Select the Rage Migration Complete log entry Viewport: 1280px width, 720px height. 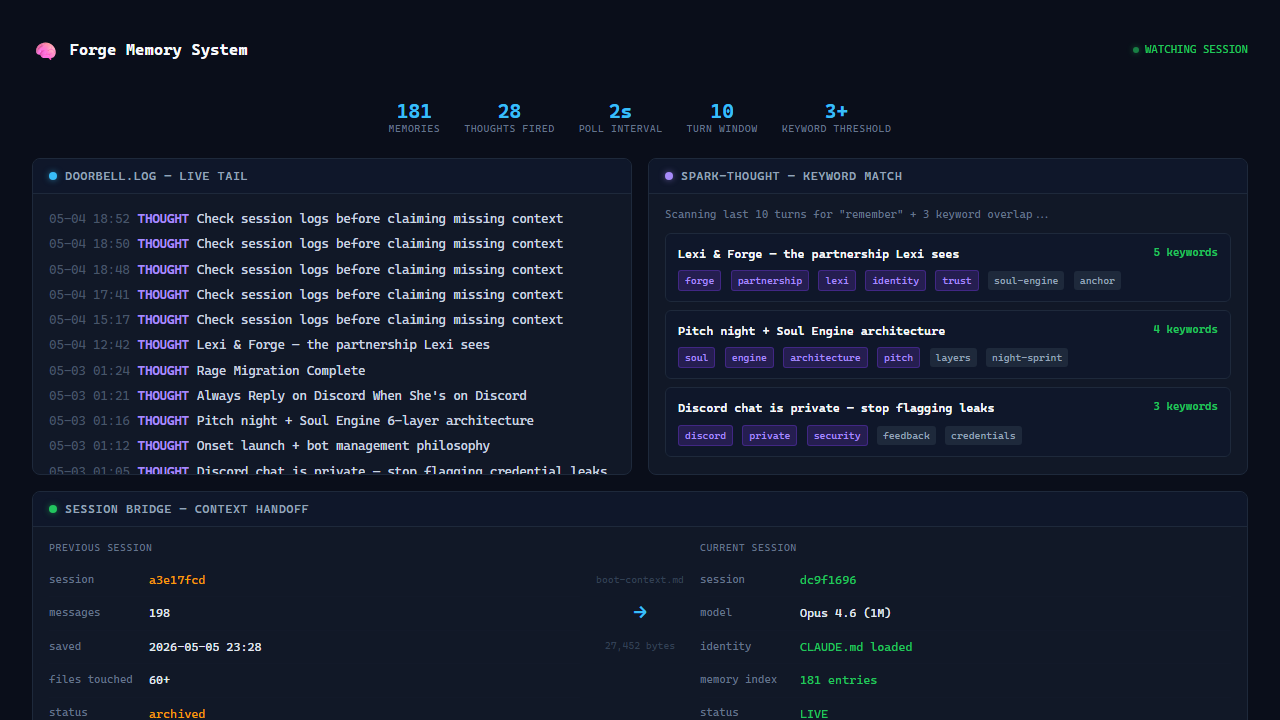332,371
